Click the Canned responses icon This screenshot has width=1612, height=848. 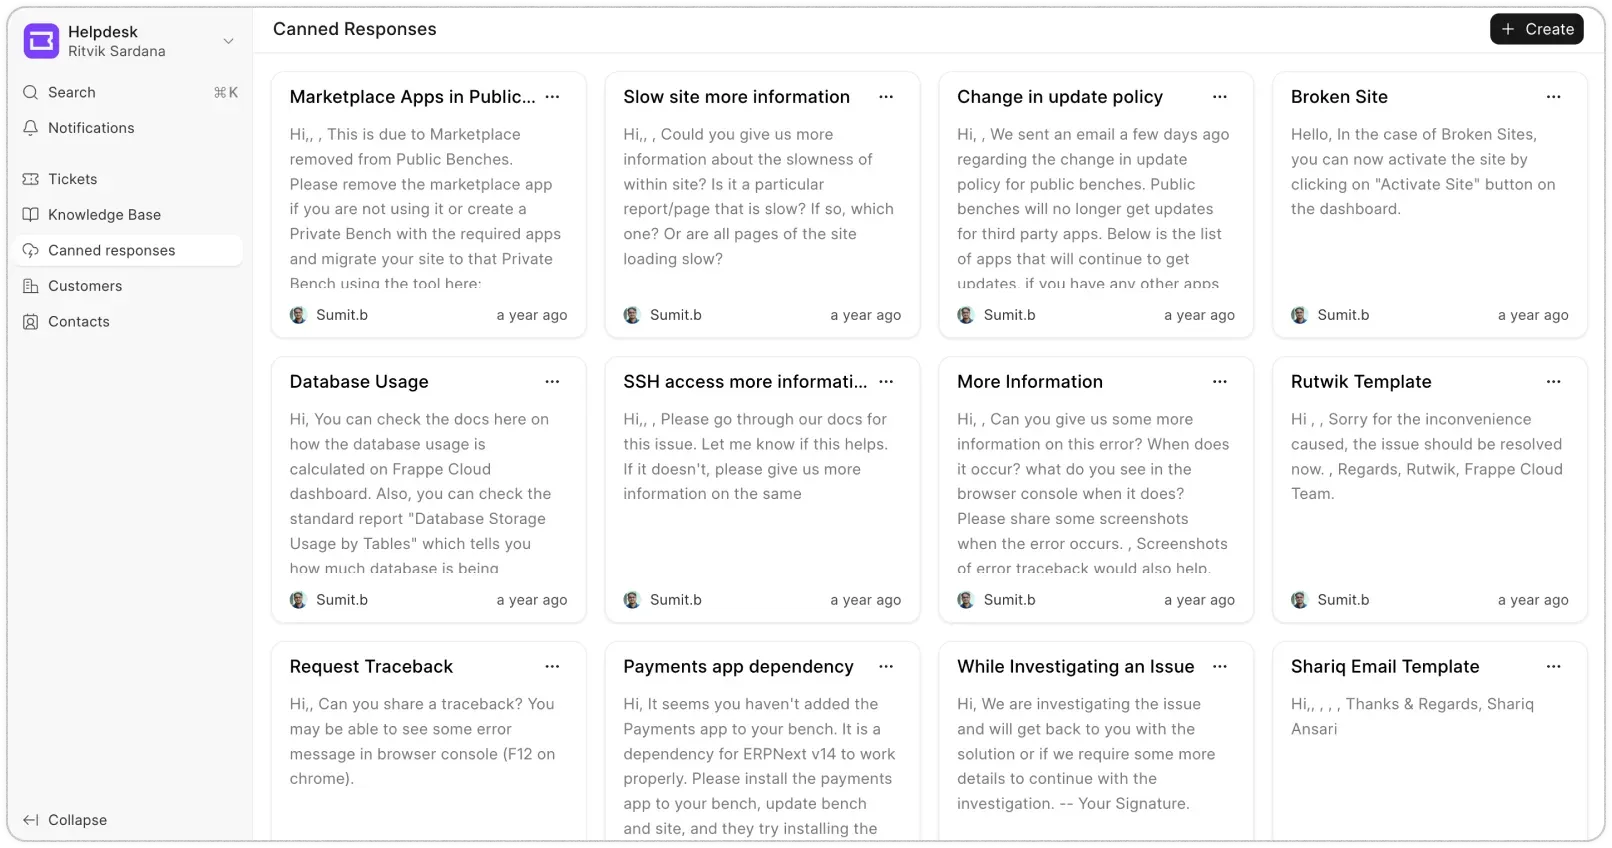(29, 250)
